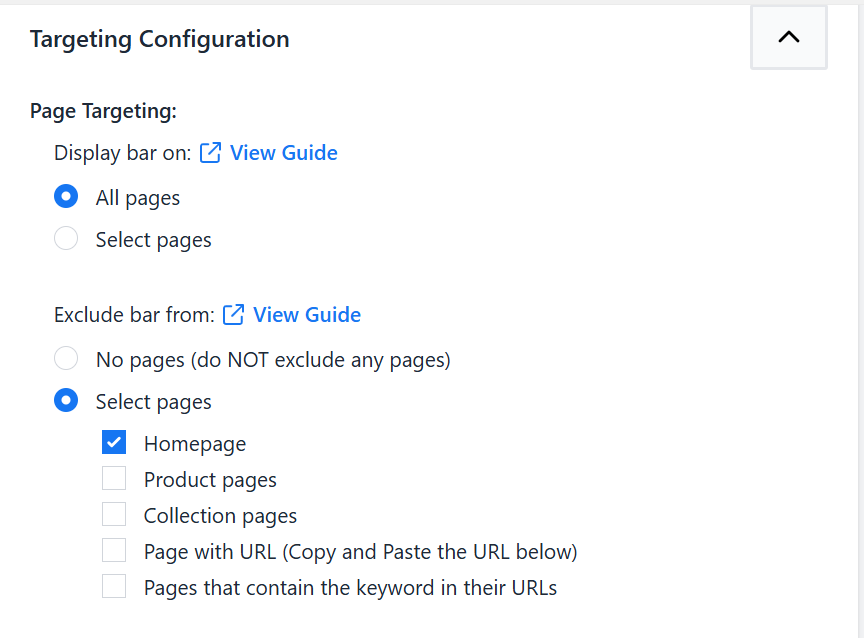This screenshot has width=864, height=638.
Task: Enable the Collection pages checkbox
Action: coord(114,515)
